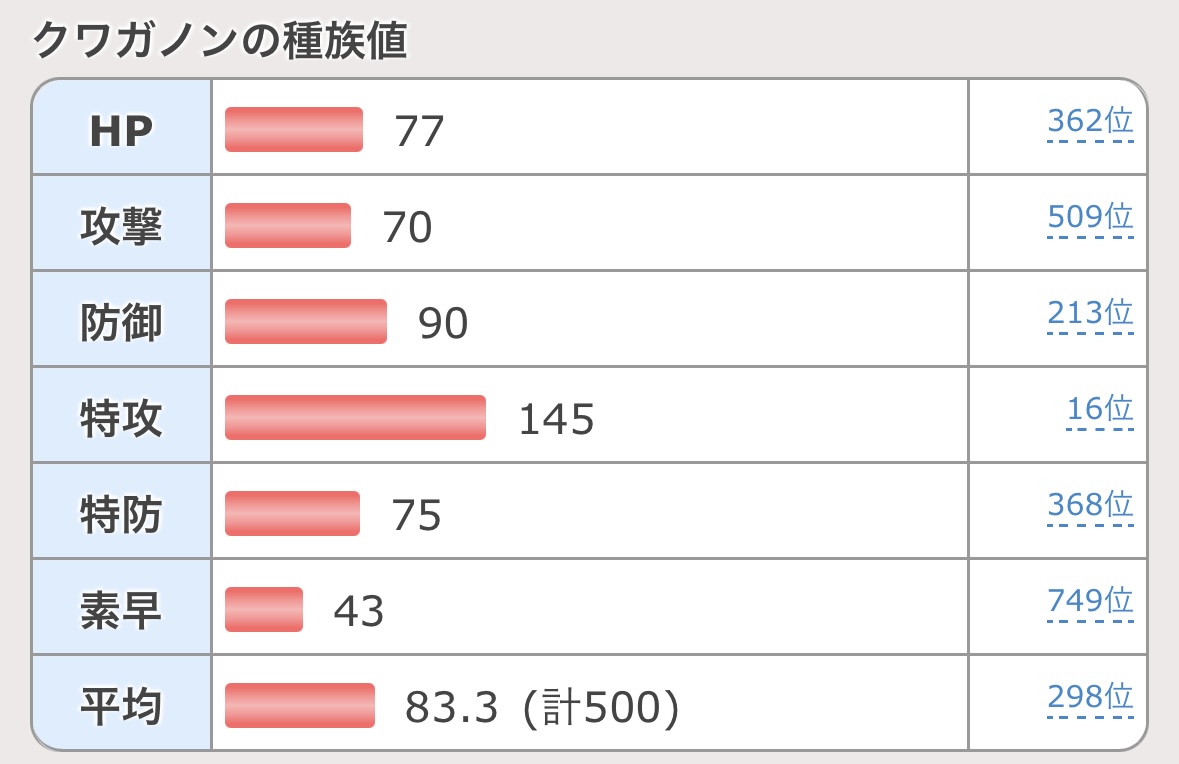Screen dimensions: 1179x764
Task: Click the 素早 row header
Action: tap(122, 611)
